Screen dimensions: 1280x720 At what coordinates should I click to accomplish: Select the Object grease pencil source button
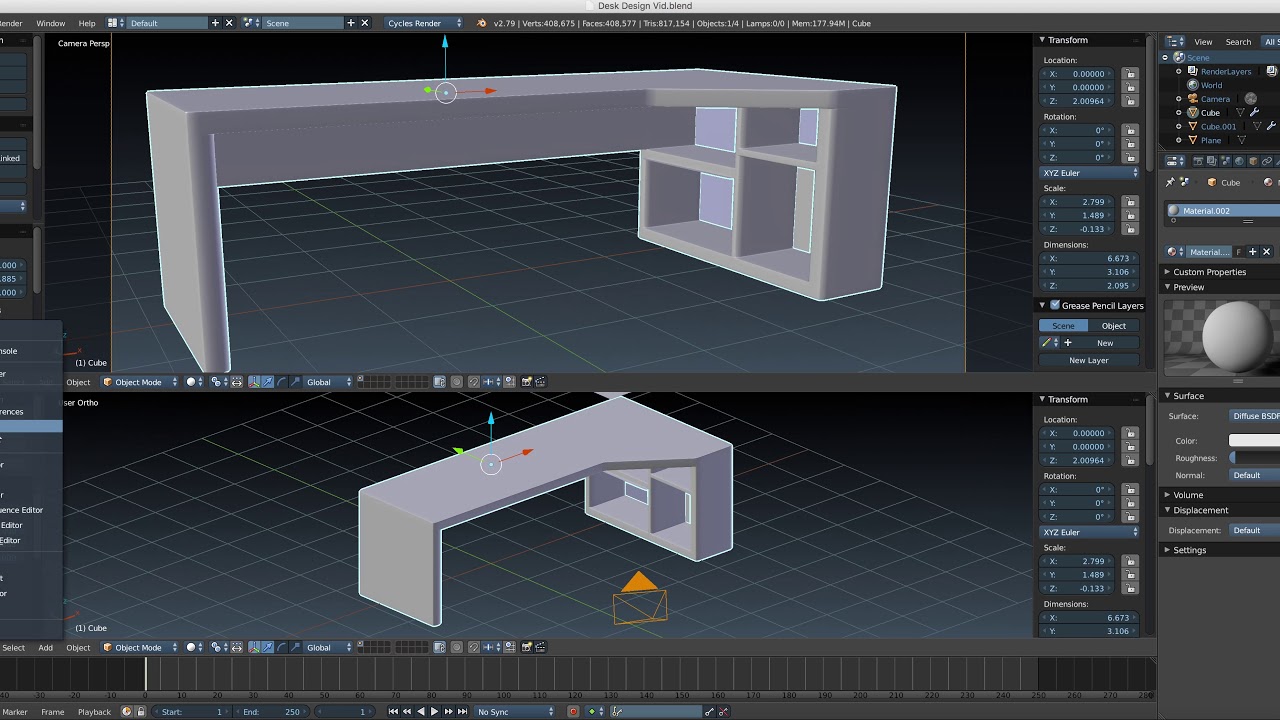click(x=1113, y=326)
